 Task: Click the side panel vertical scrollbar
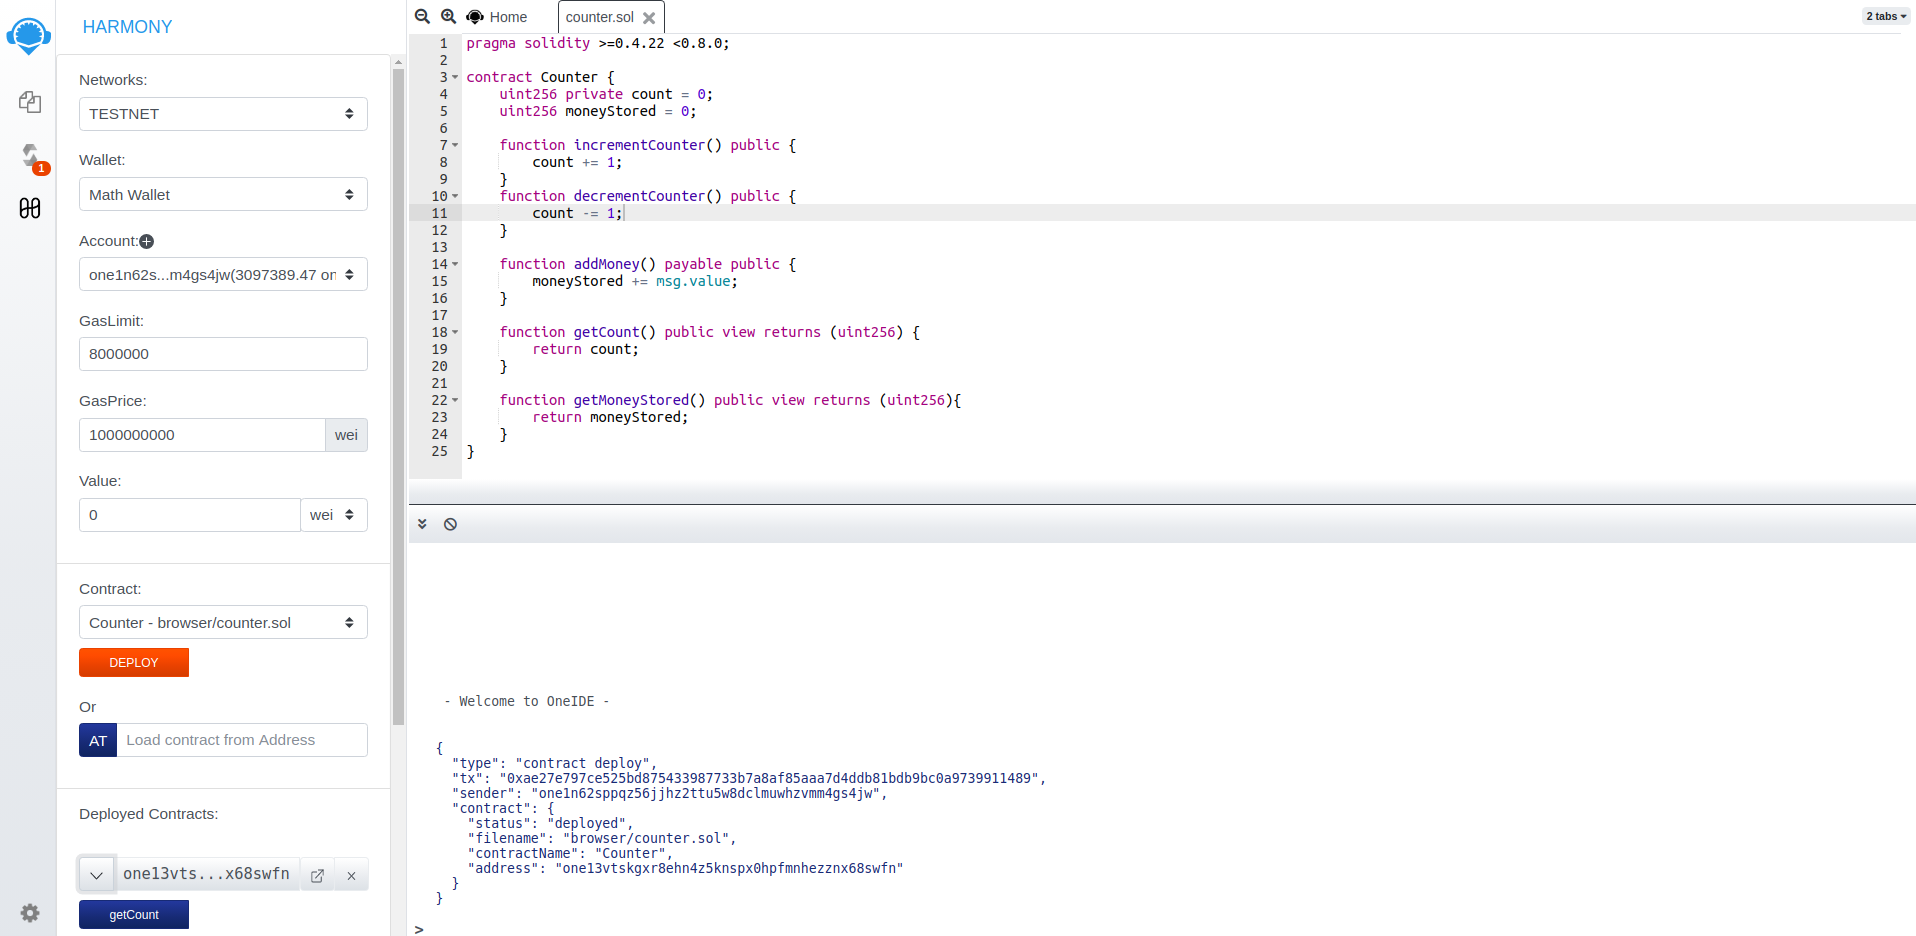click(398, 395)
